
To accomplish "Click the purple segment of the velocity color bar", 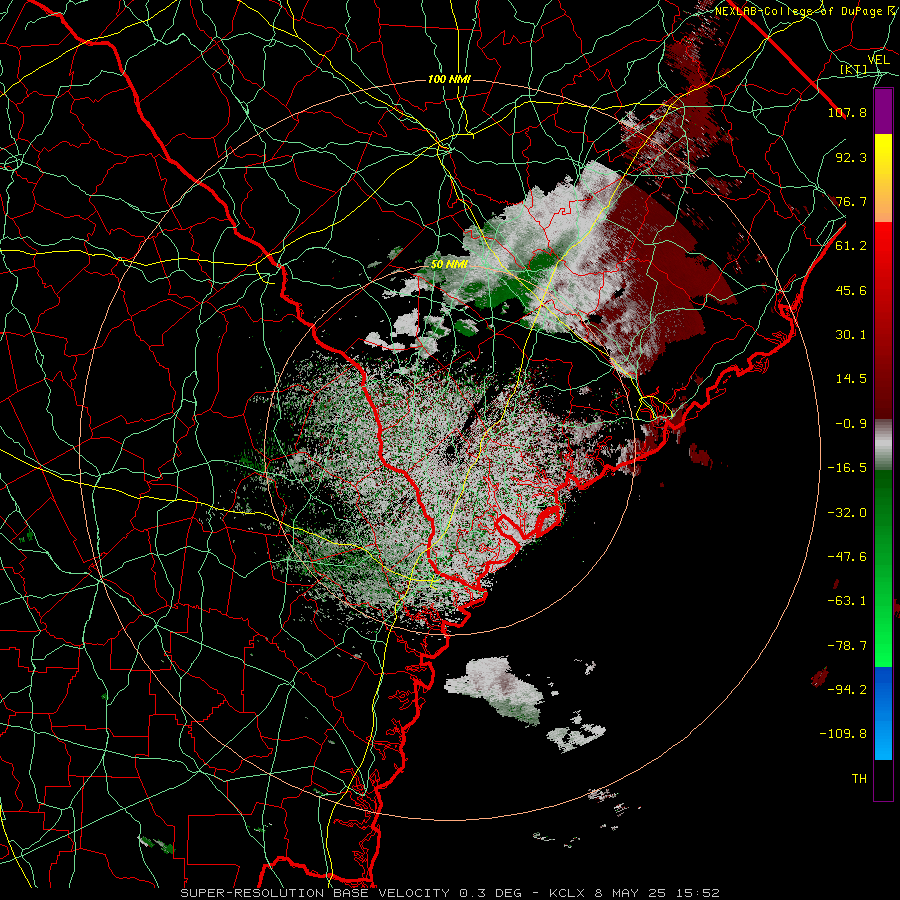I will point(883,112).
